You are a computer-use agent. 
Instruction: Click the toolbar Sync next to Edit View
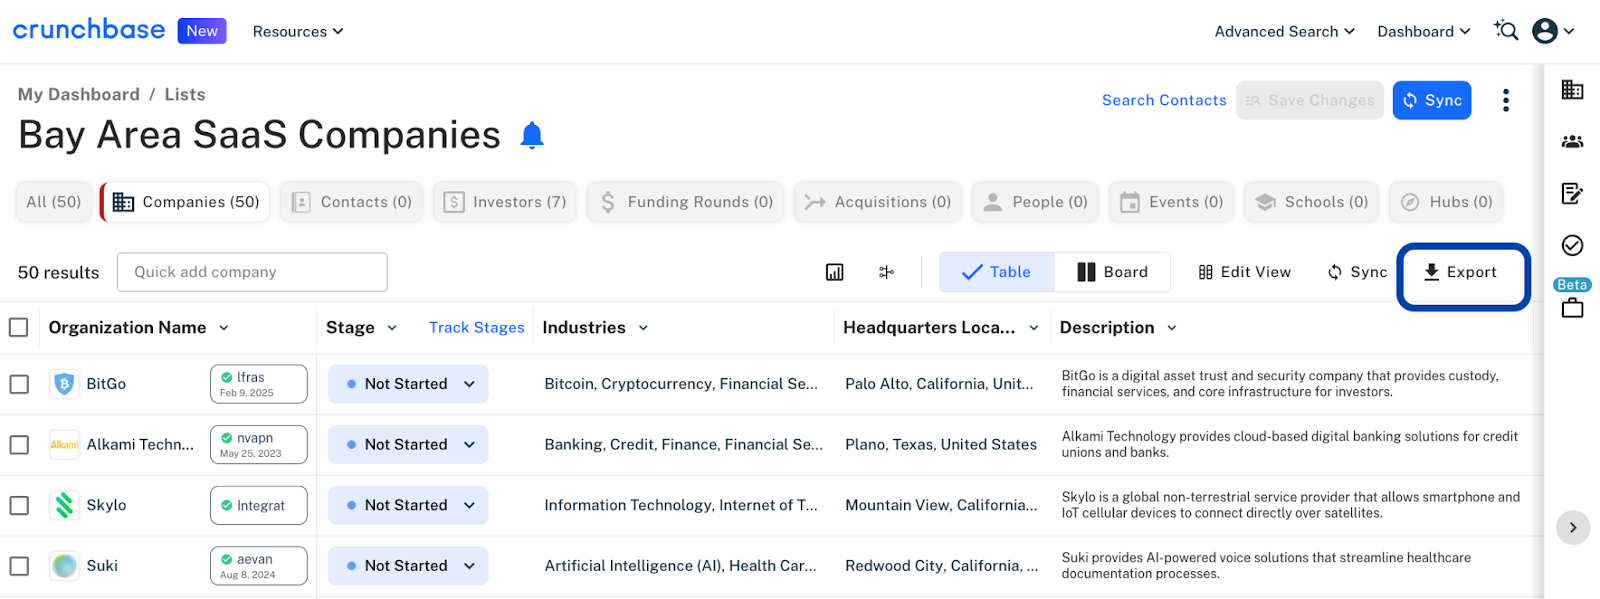click(1357, 272)
